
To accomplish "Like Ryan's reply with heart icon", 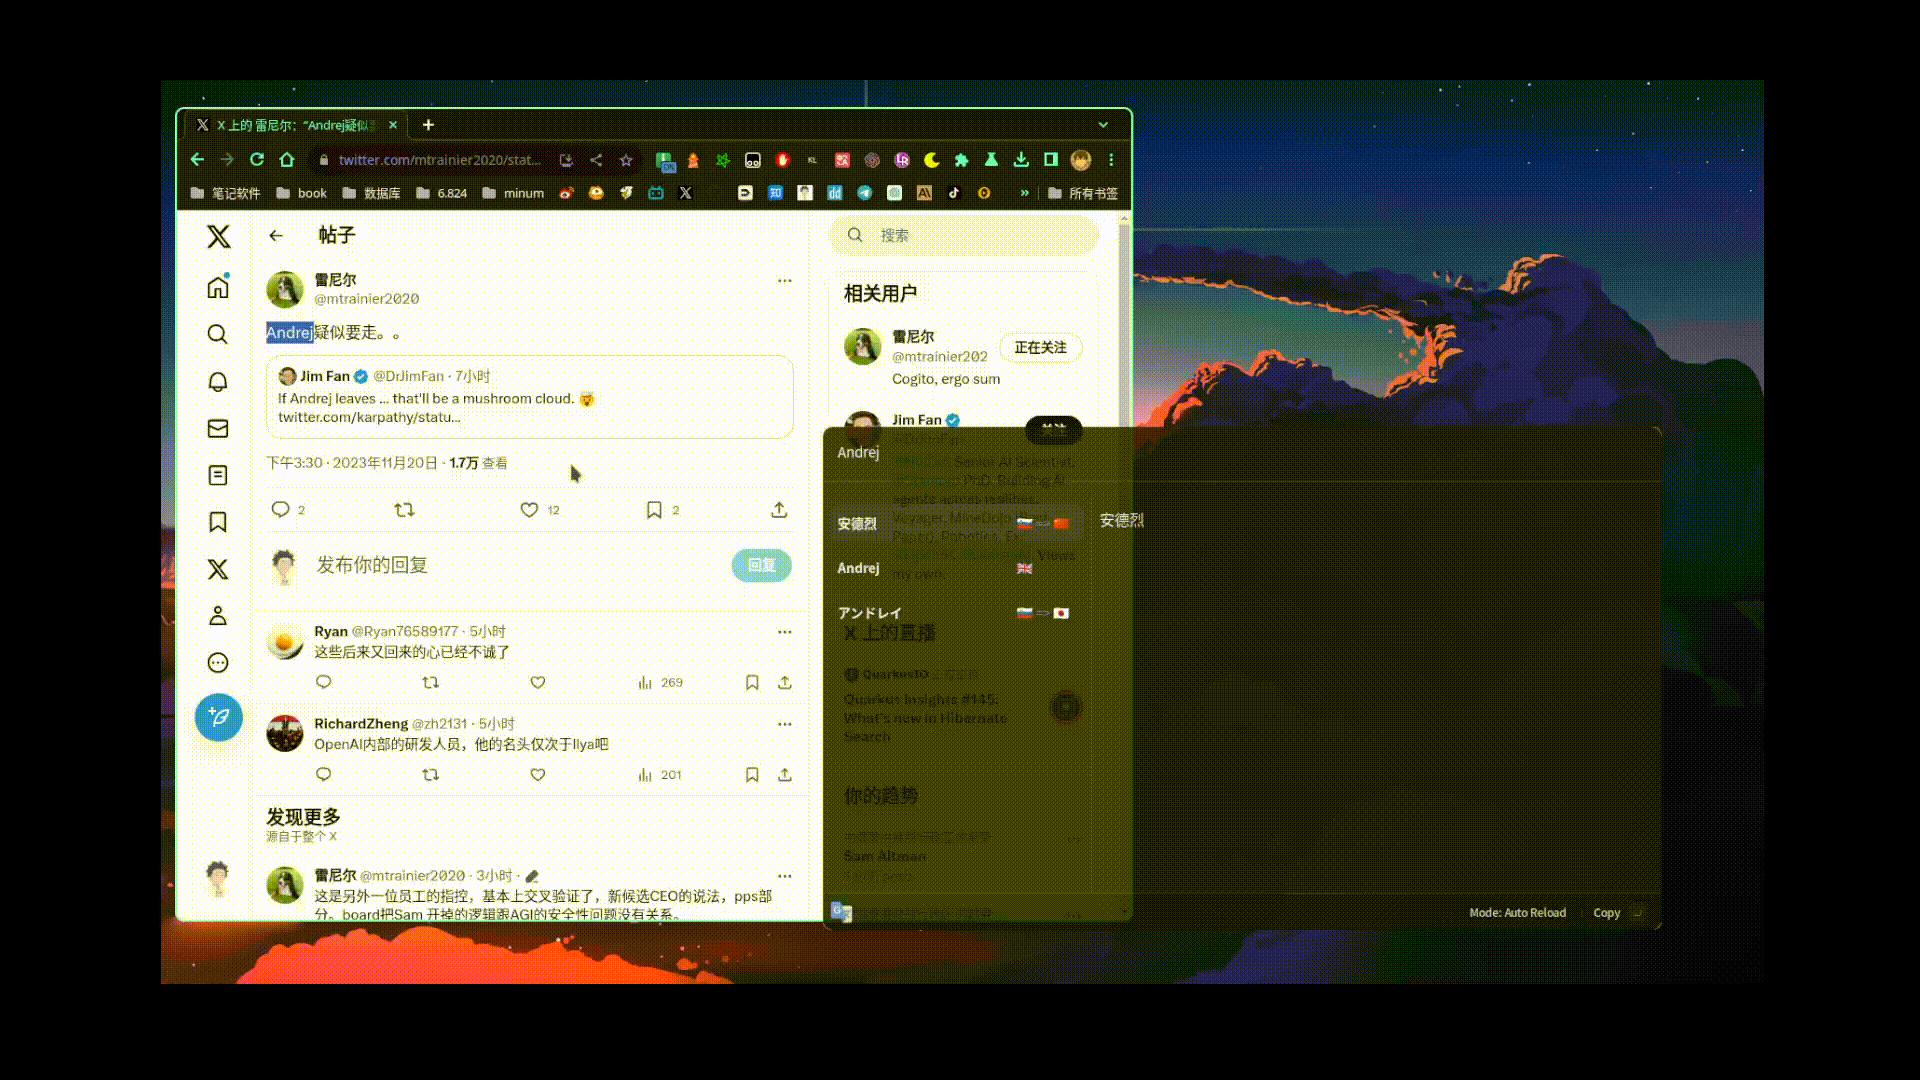I will tap(538, 683).
